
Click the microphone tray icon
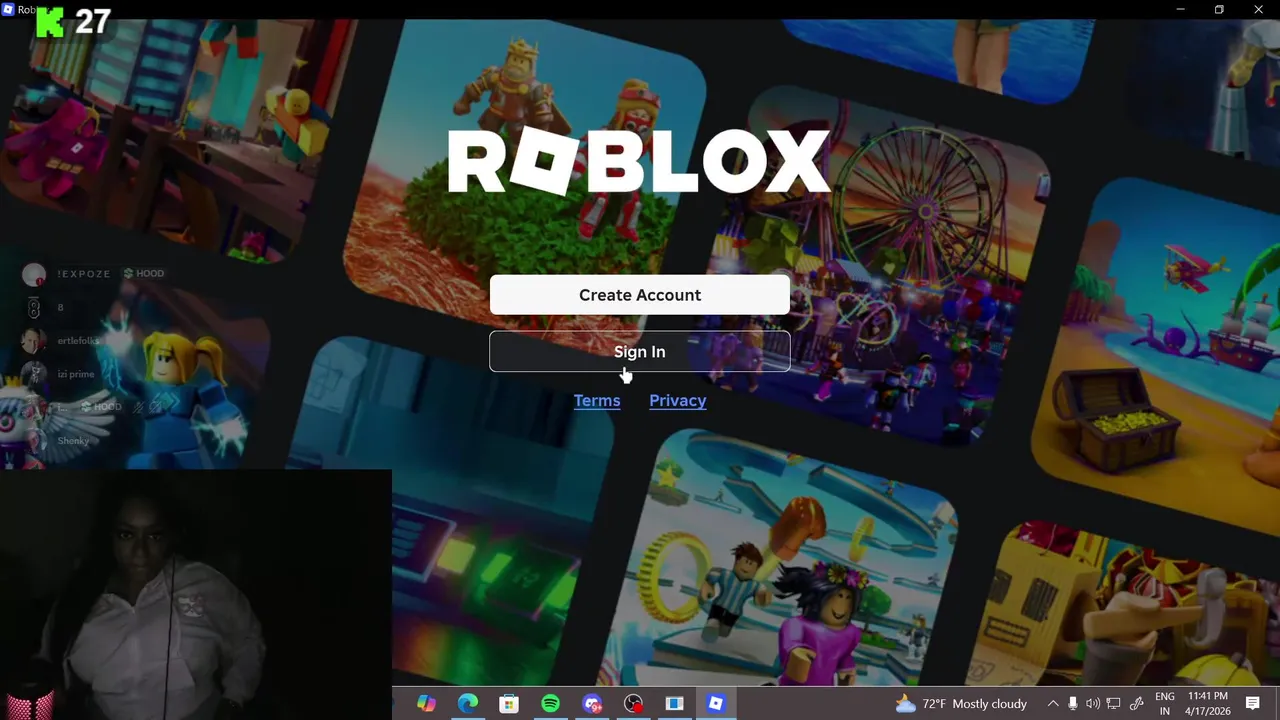point(1073,704)
